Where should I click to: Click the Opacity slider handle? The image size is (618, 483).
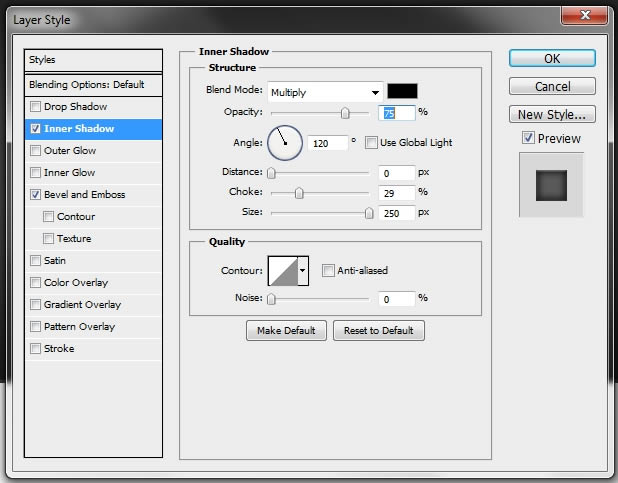(x=345, y=113)
